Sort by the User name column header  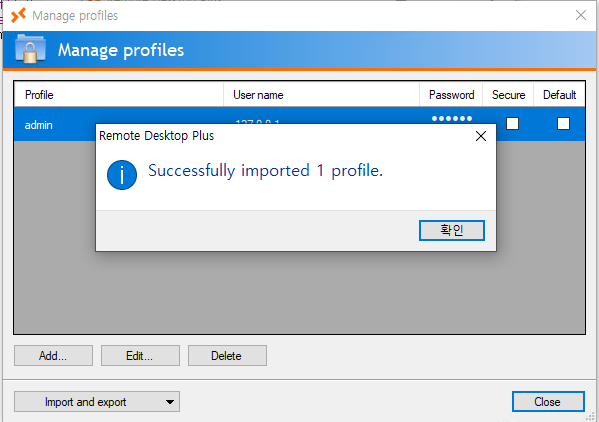(x=321, y=95)
